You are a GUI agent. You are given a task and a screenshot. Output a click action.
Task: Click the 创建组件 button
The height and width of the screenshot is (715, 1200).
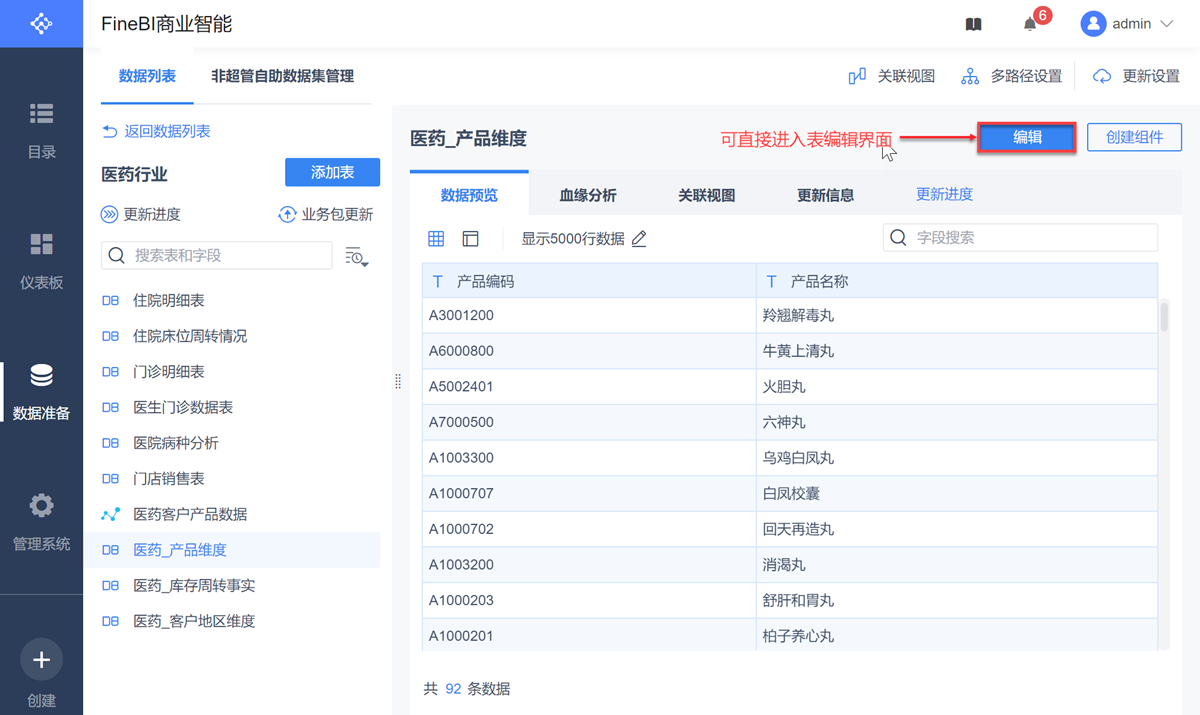pos(1134,138)
